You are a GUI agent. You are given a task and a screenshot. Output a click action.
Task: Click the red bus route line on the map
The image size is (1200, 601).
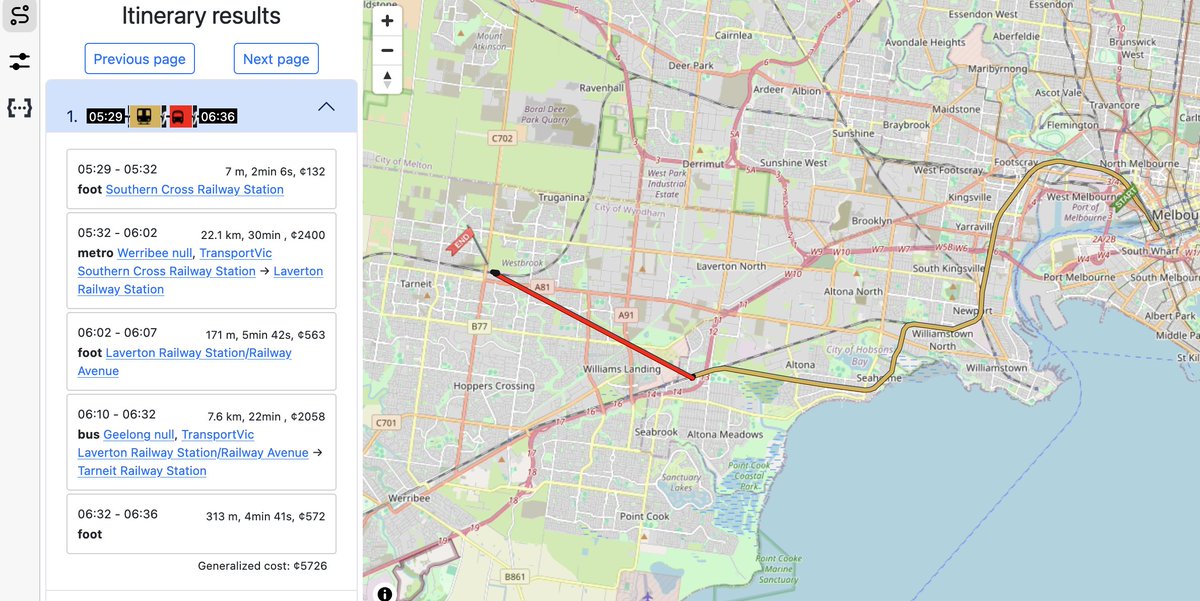594,324
